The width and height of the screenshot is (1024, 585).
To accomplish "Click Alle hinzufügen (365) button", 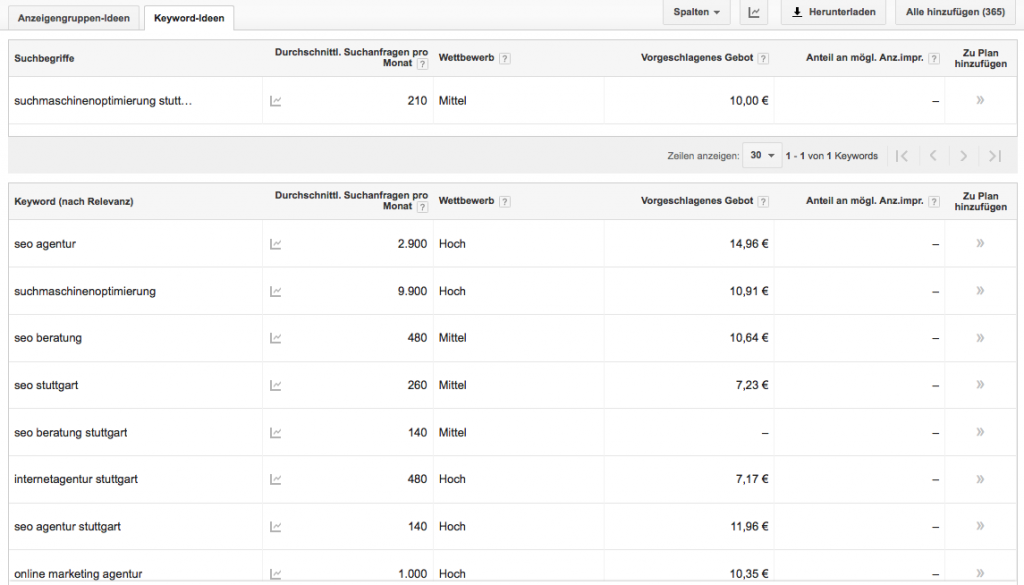I will (x=955, y=13).
